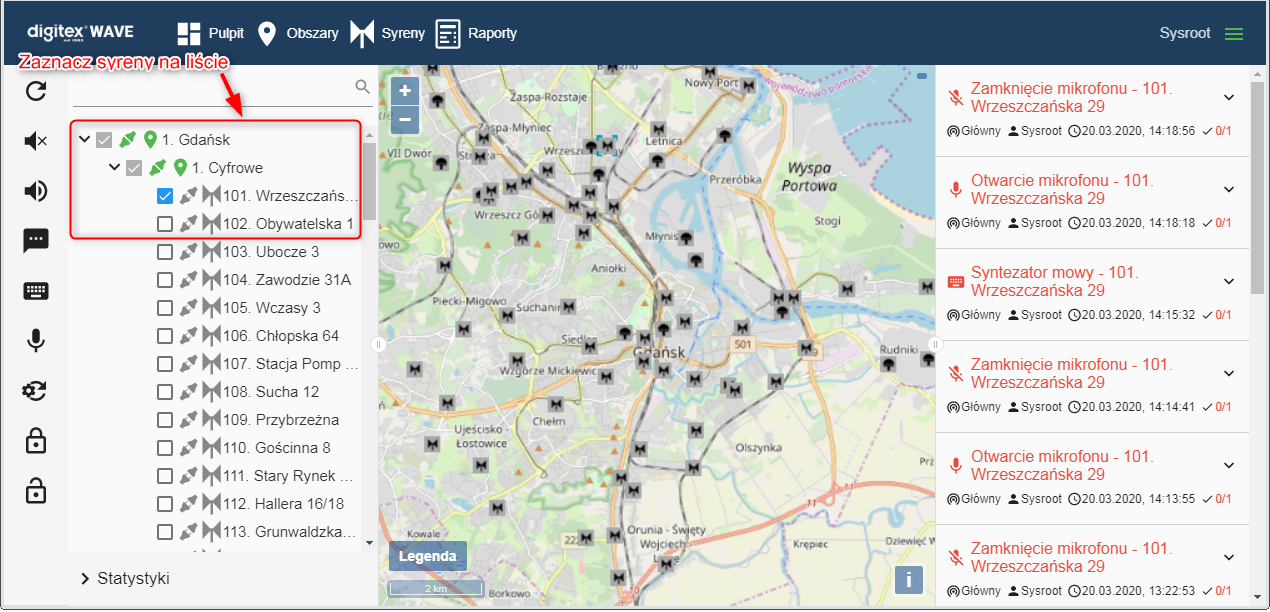Expand the Statystyki section
This screenshot has height=612, width=1270.
(x=86, y=578)
